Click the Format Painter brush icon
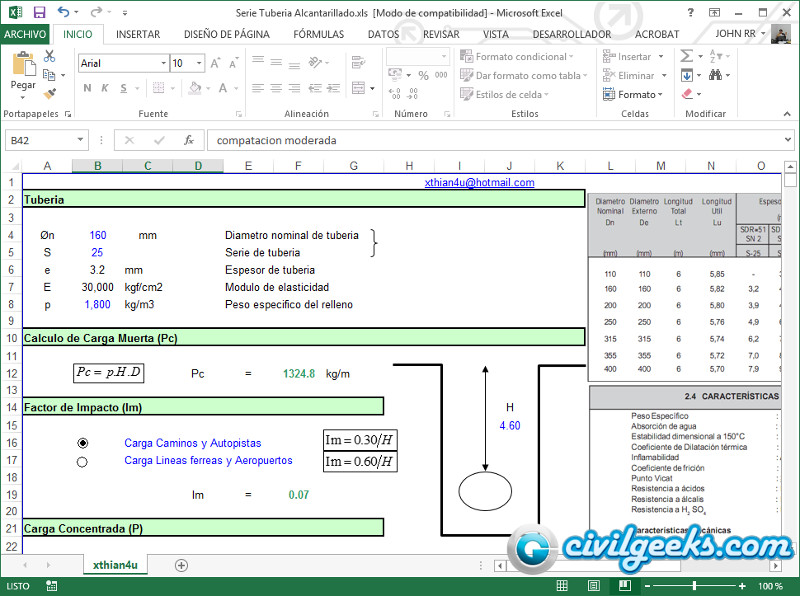Viewport: 800px width, 596px height. [50, 93]
